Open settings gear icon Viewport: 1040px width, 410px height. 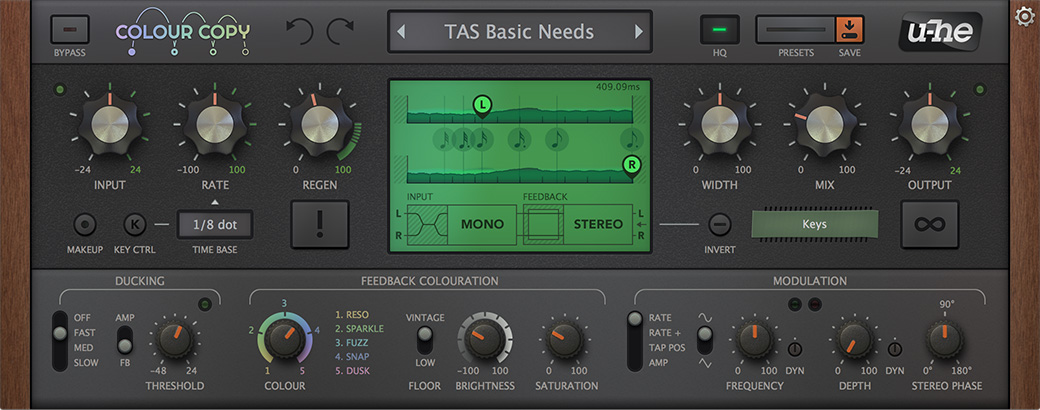tap(1025, 16)
